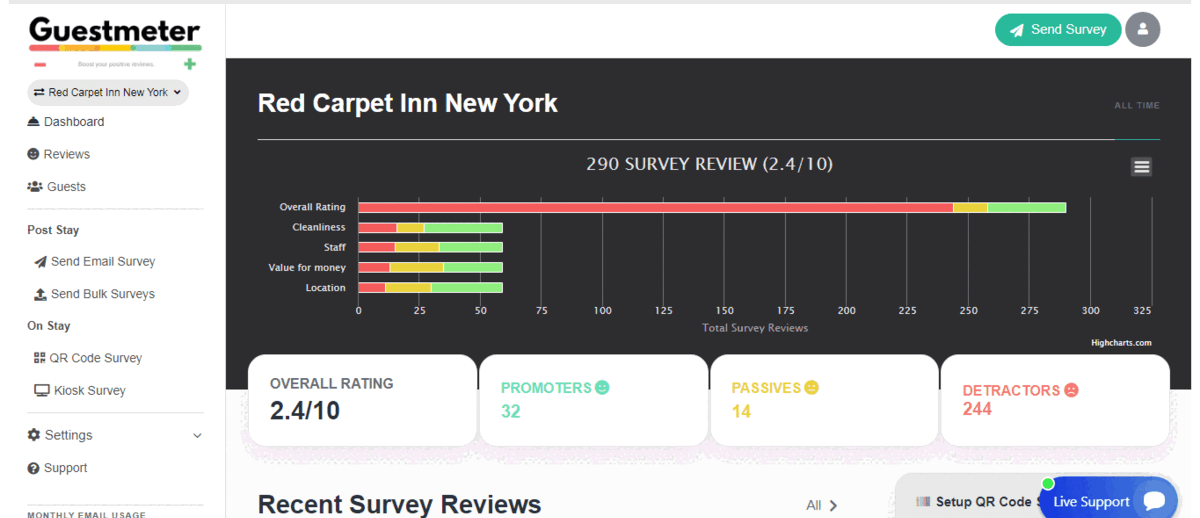Click Value for money yellow segment
Screen dimensions: 1200x518
[x=416, y=267]
